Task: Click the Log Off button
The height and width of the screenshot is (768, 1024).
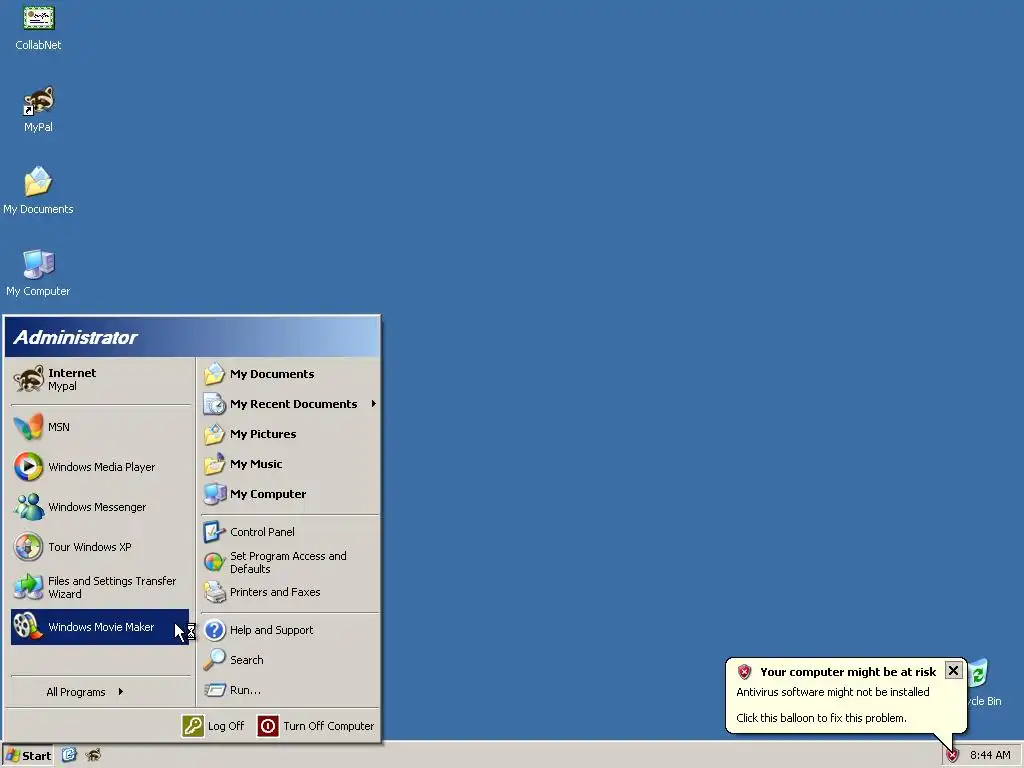Action: coord(213,726)
